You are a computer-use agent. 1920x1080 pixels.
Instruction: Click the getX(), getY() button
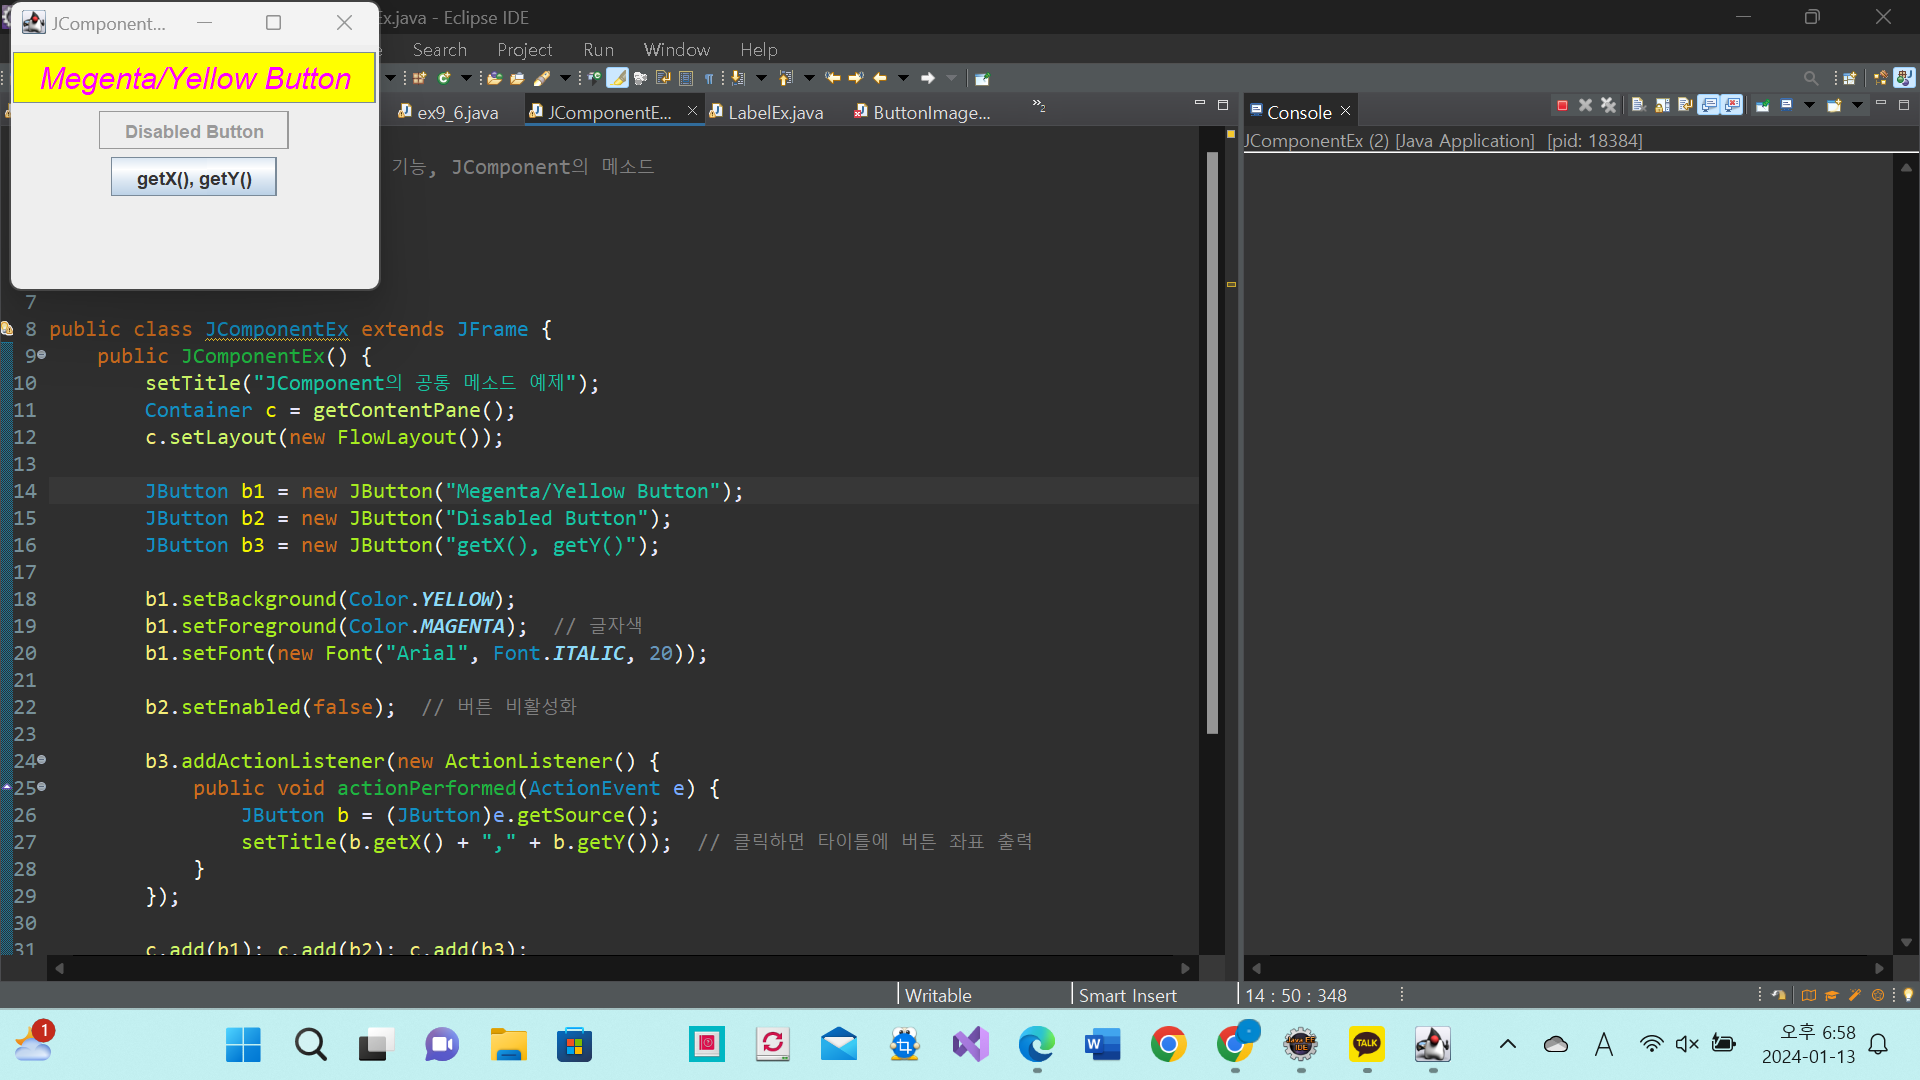pos(194,178)
